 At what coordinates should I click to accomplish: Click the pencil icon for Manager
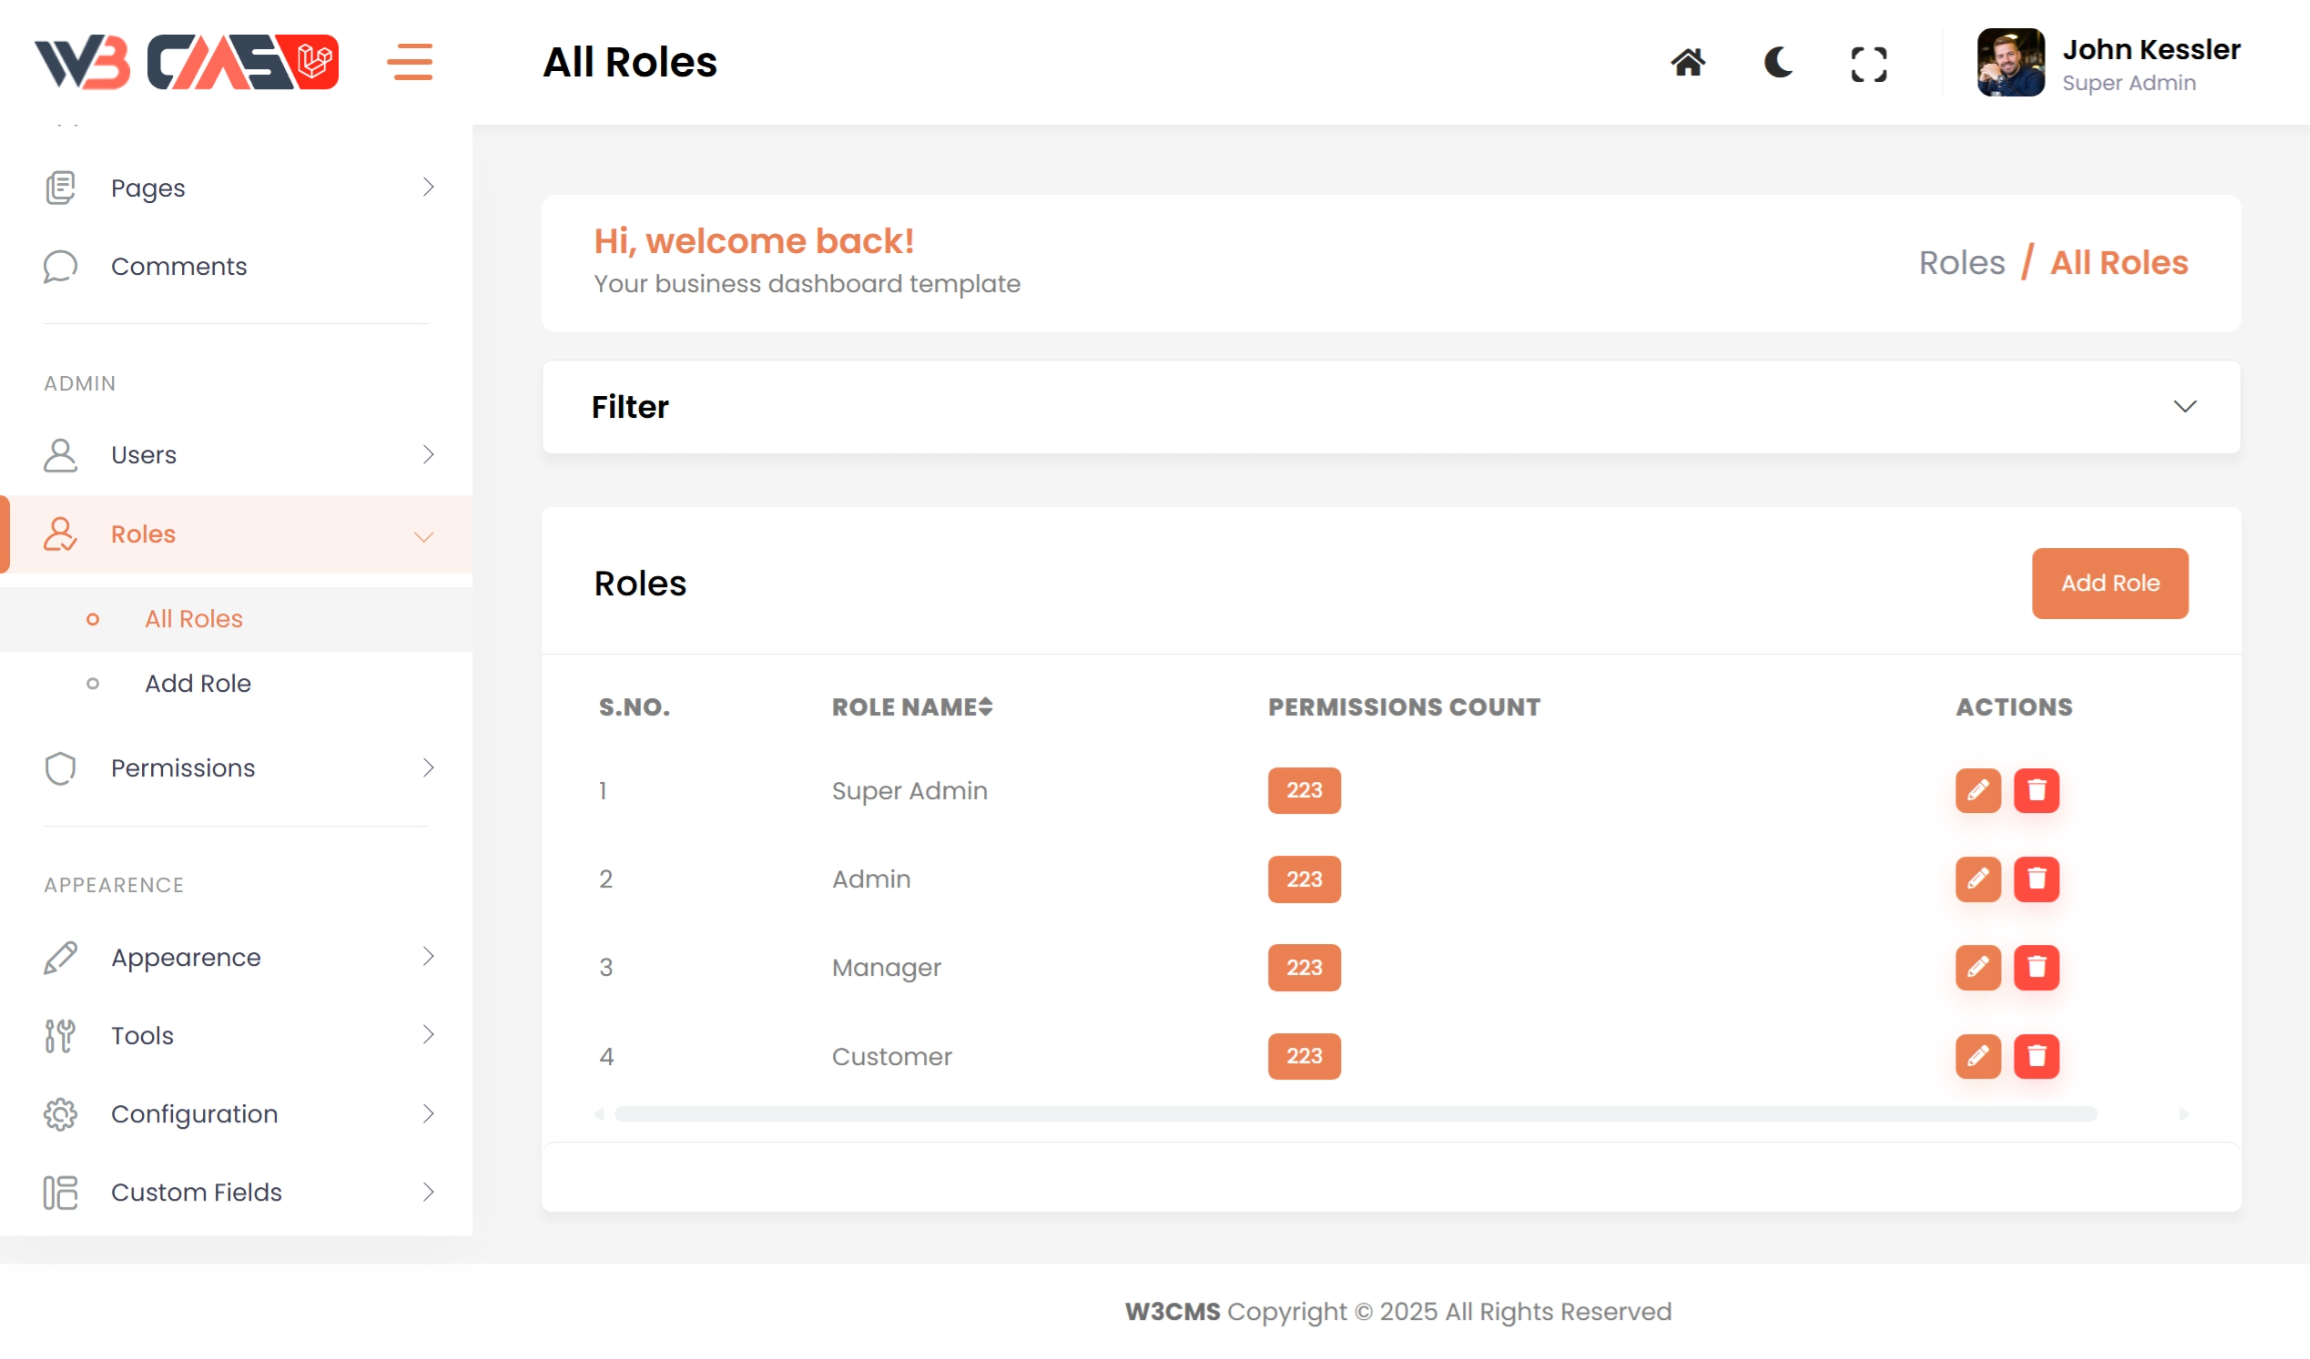coord(1977,967)
